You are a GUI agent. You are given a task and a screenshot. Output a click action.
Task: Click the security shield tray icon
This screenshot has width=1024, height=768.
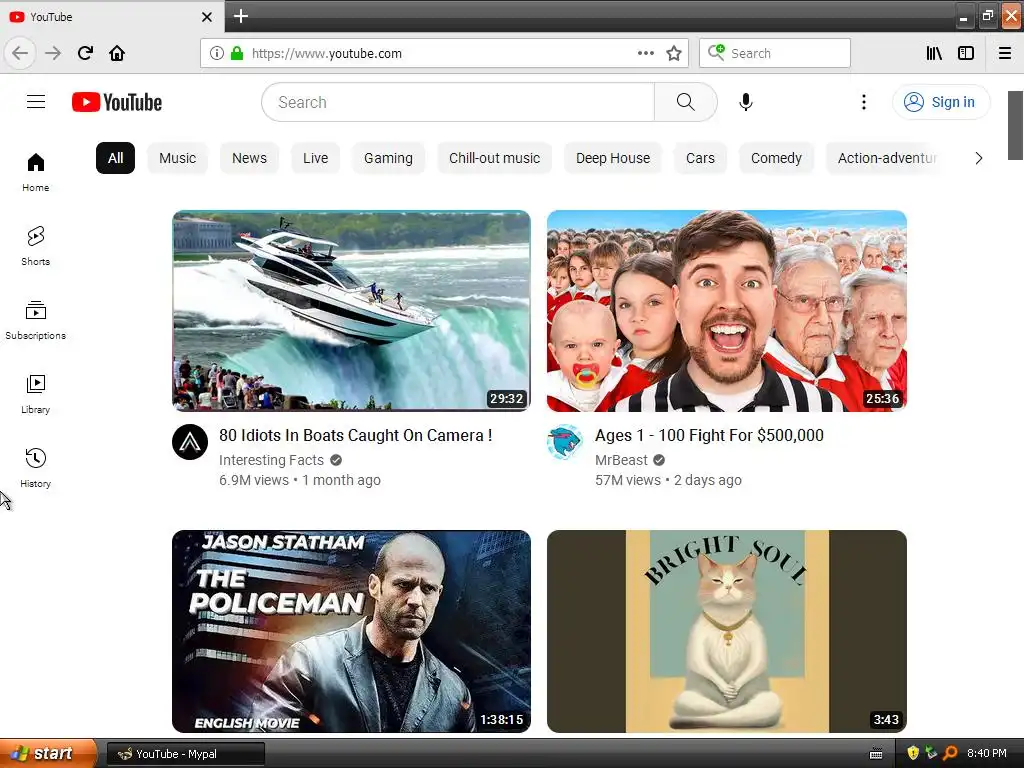point(913,753)
